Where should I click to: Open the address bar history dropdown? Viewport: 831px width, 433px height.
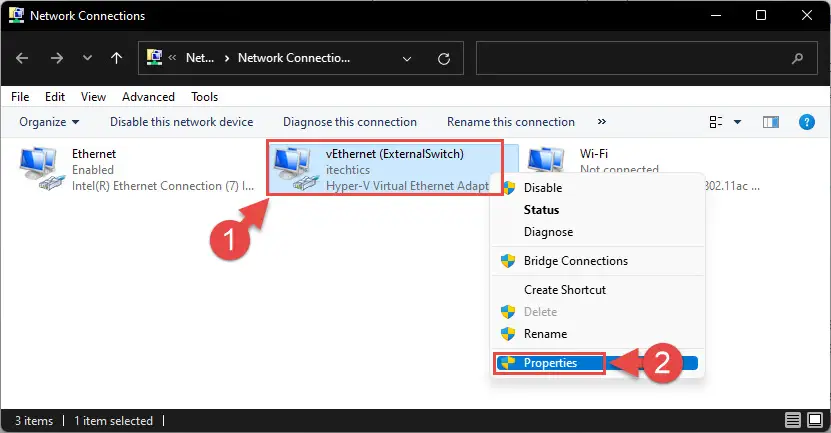coord(406,58)
